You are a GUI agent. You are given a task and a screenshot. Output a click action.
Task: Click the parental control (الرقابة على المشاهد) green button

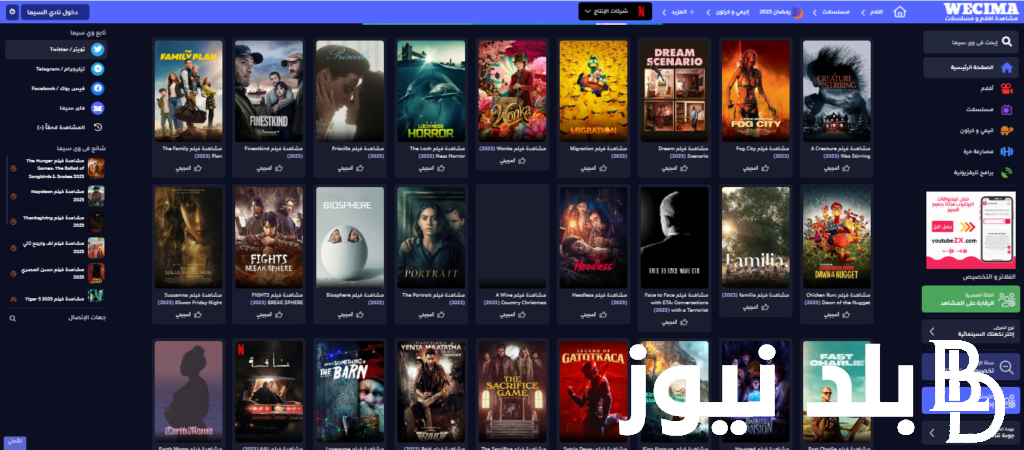970,298
